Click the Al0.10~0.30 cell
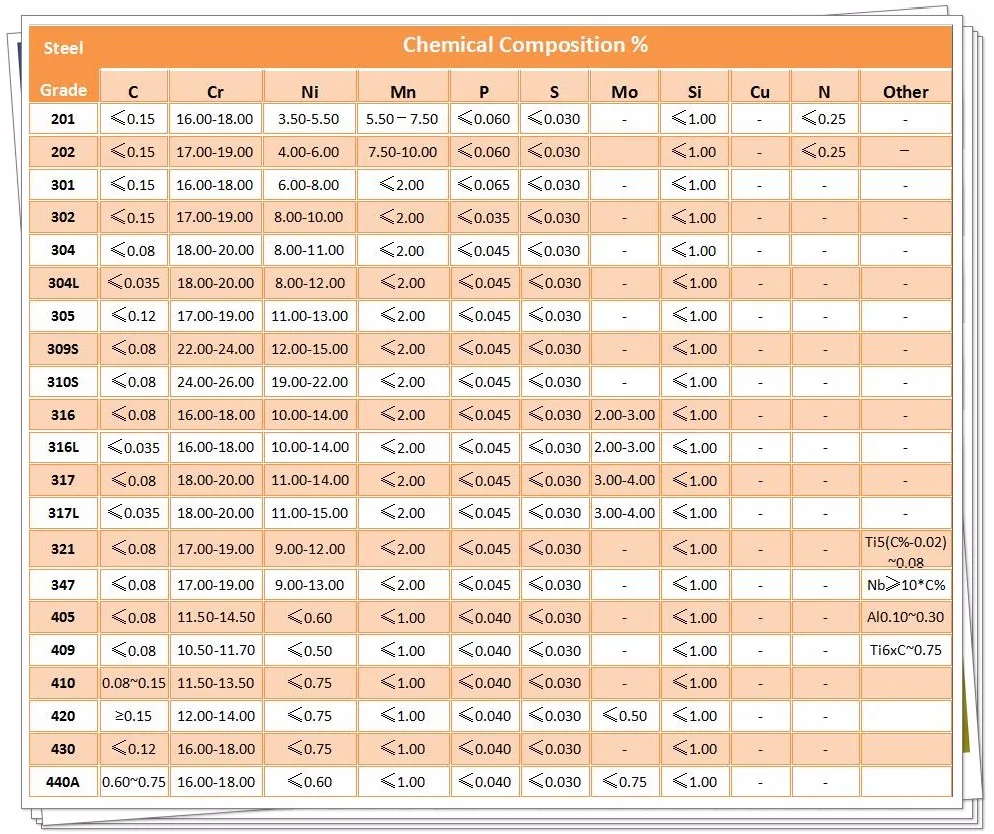 (905, 617)
